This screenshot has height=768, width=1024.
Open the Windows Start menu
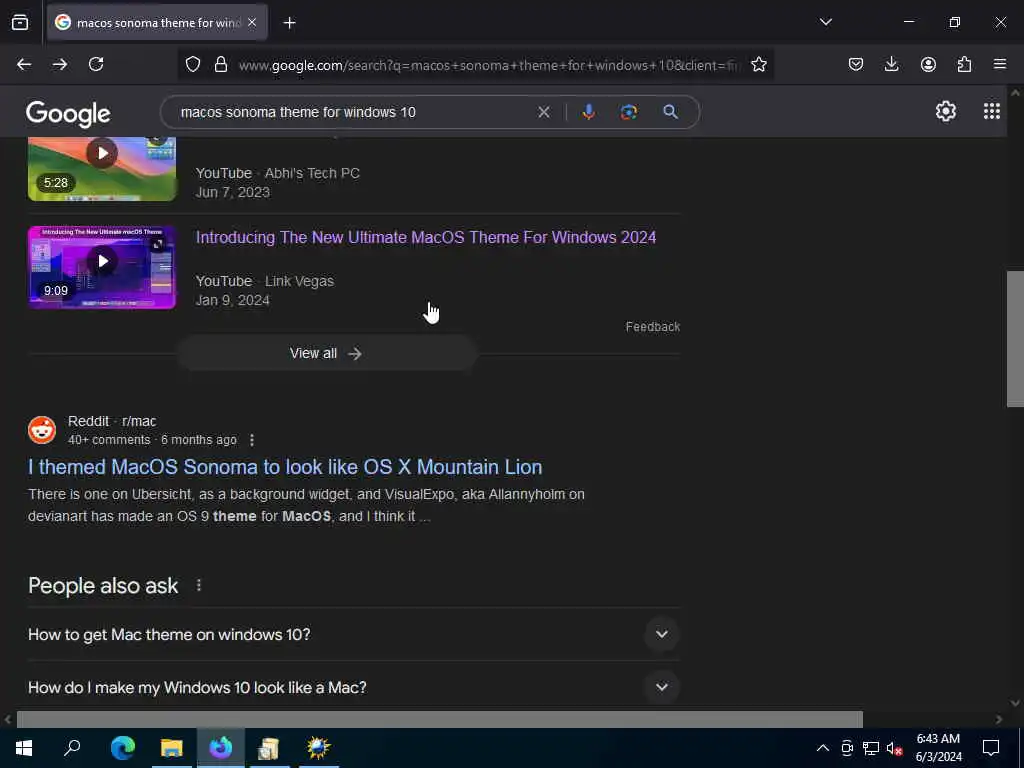(x=24, y=748)
